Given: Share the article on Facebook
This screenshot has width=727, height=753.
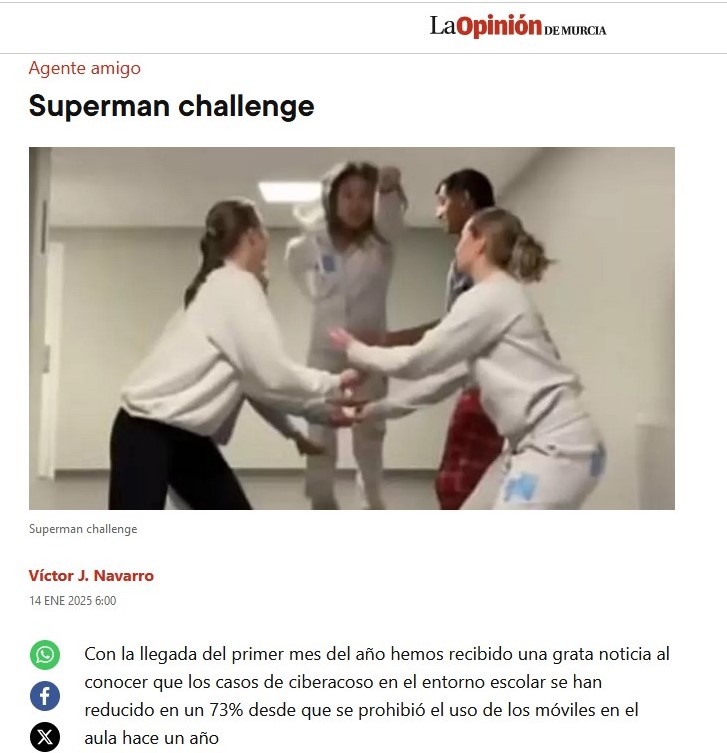Looking at the screenshot, I should [45, 696].
